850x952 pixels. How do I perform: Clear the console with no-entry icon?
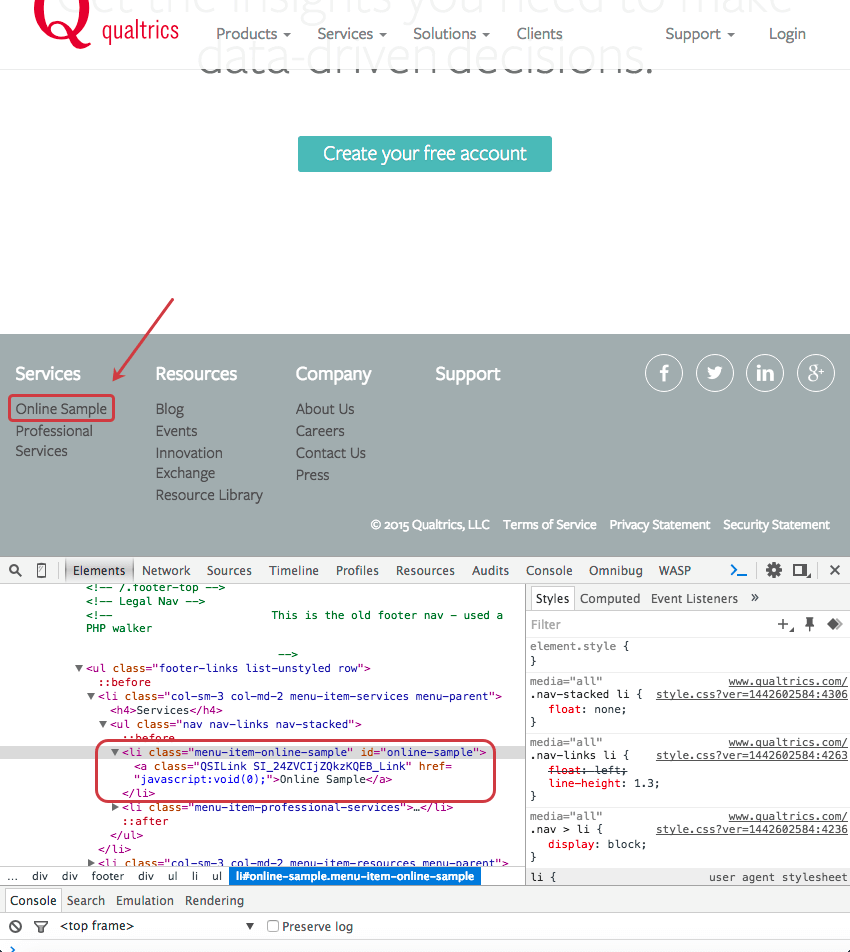coord(14,926)
